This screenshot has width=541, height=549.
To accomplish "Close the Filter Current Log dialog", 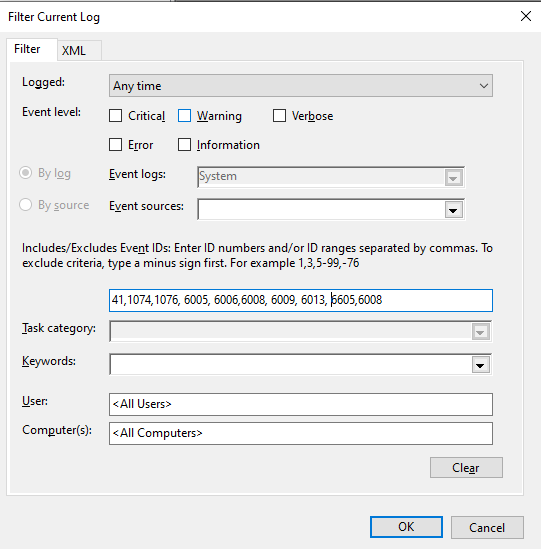I will (x=526, y=16).
